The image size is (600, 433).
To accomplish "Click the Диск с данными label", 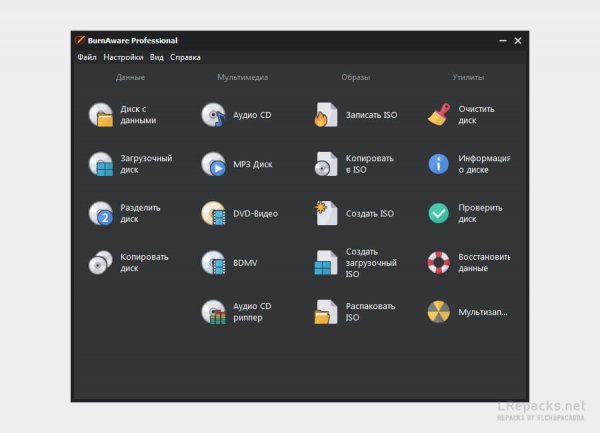I will point(138,114).
